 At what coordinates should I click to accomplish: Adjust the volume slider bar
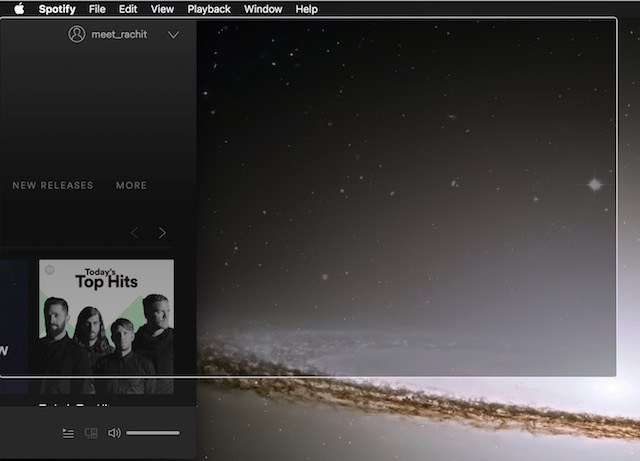click(x=153, y=433)
